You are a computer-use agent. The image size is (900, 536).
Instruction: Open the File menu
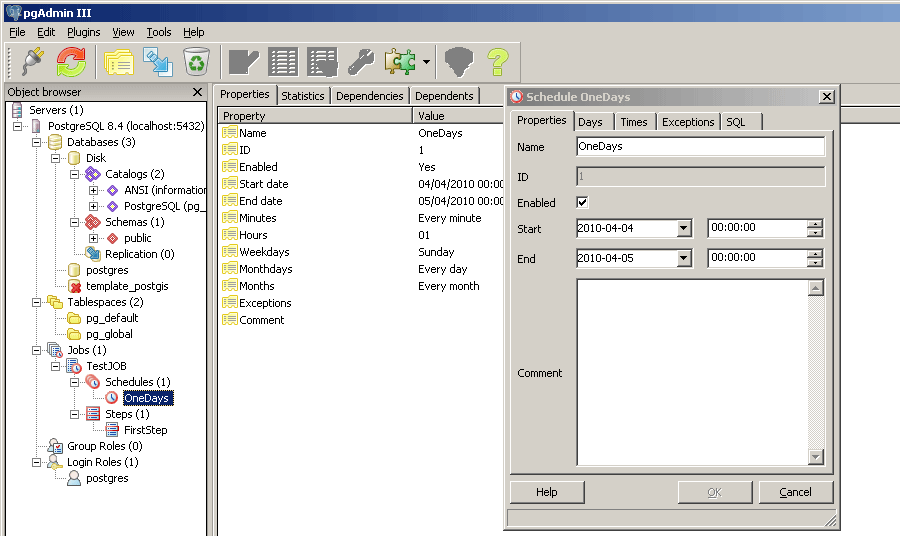pyautogui.click(x=17, y=32)
